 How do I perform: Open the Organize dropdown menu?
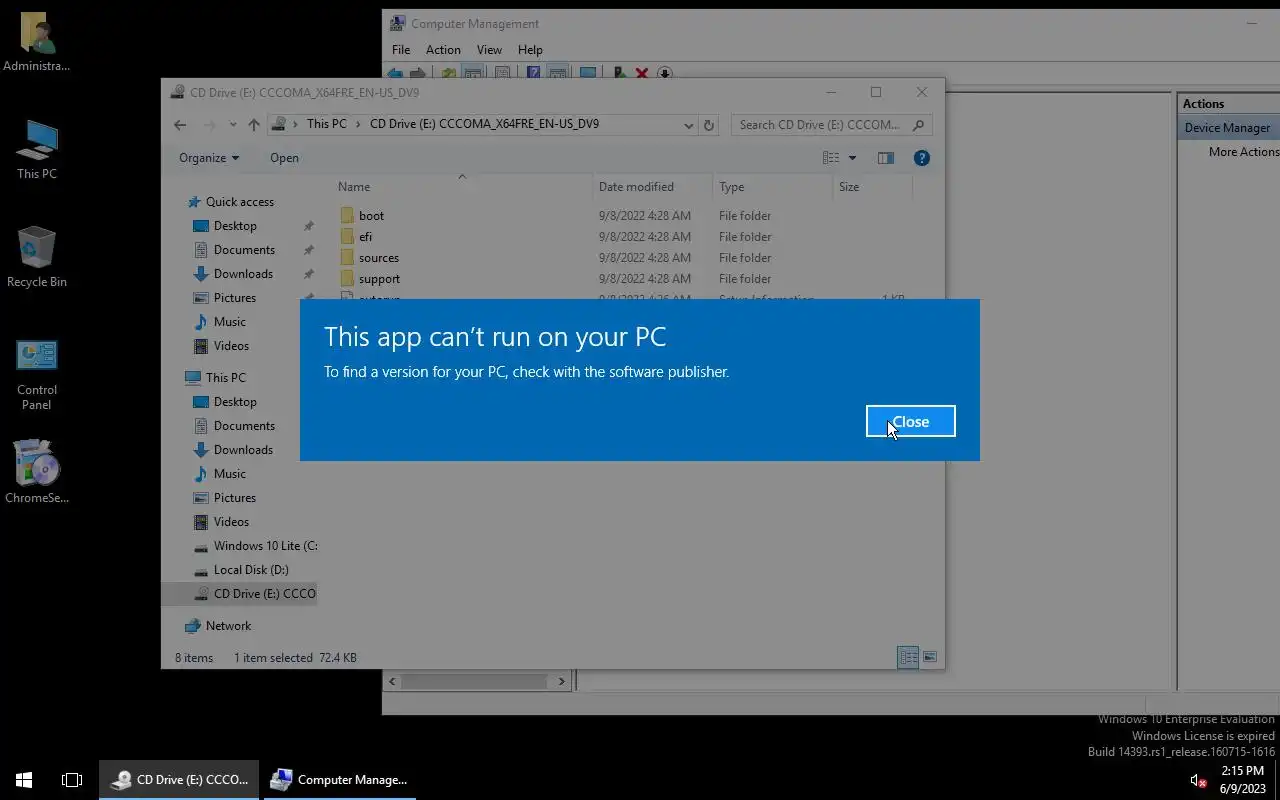[209, 157]
